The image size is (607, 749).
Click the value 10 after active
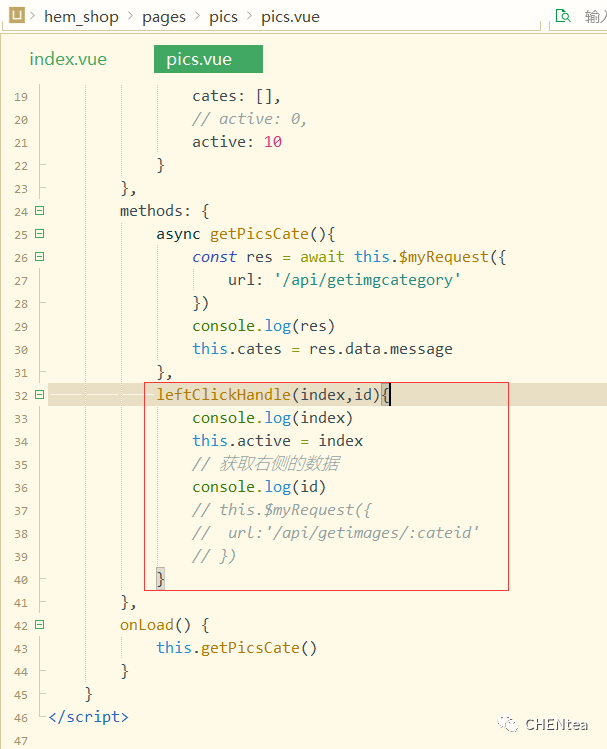point(273,142)
